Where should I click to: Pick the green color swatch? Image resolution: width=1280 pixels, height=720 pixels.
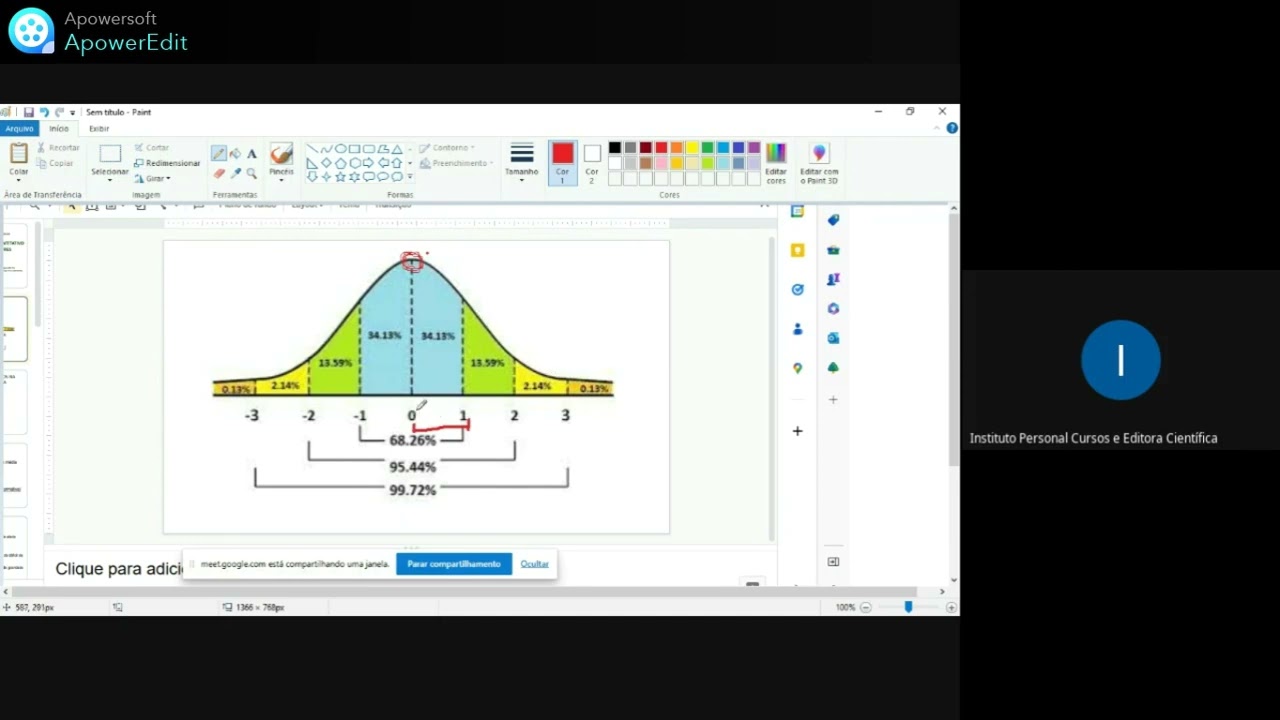707,148
